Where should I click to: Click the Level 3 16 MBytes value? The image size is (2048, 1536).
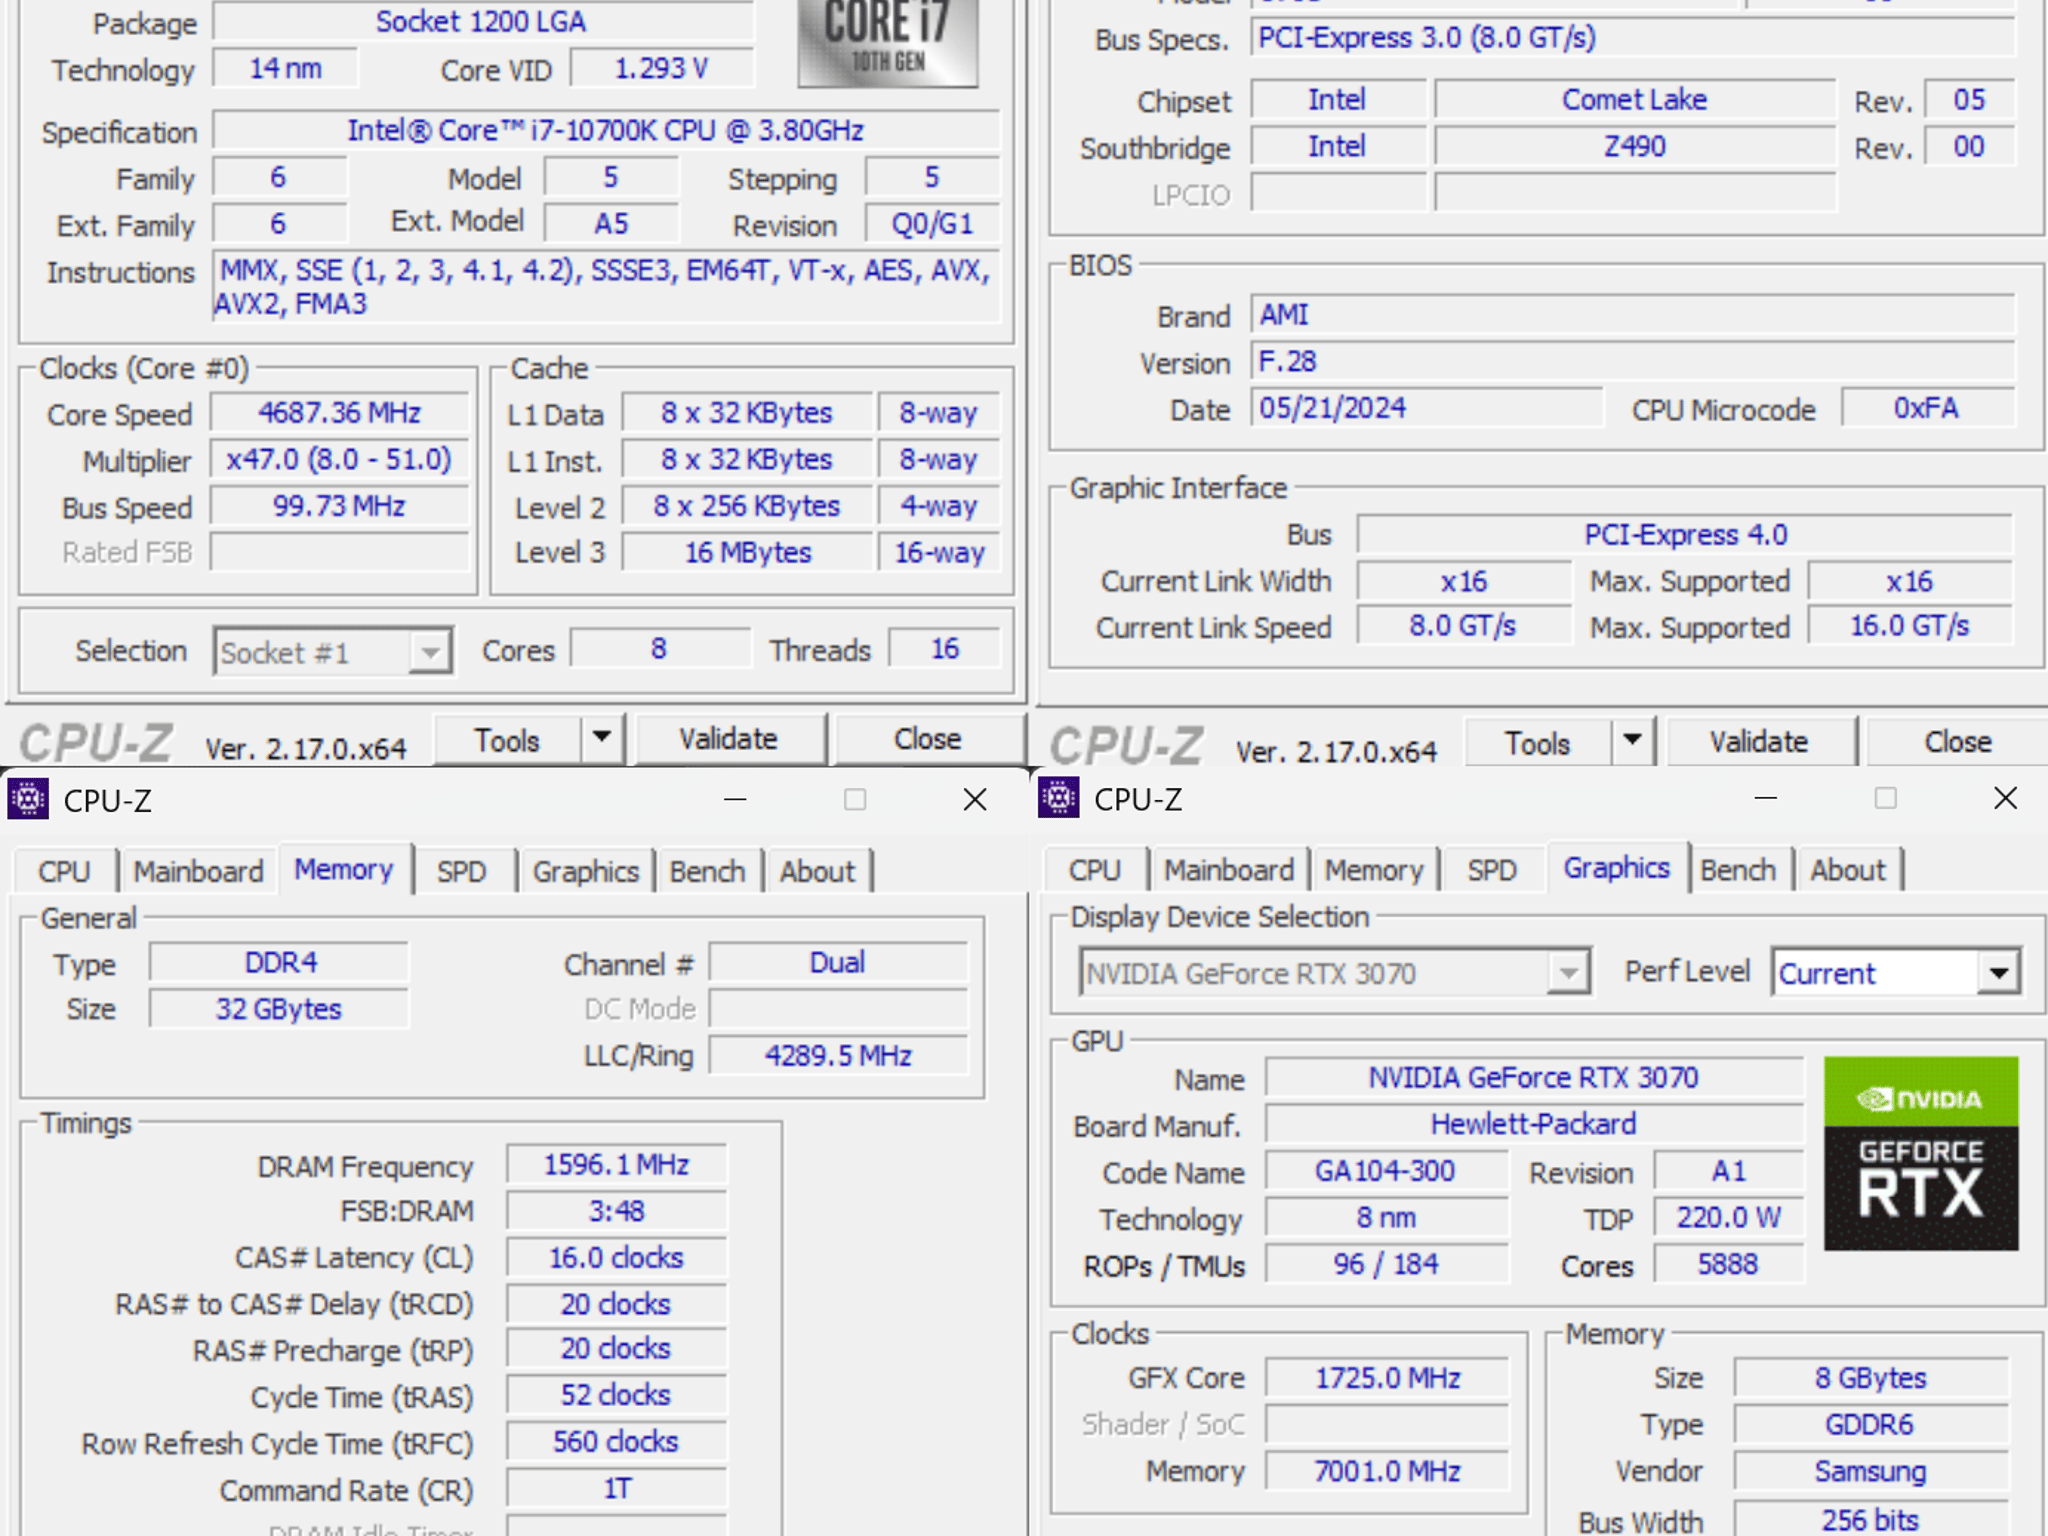748,553
